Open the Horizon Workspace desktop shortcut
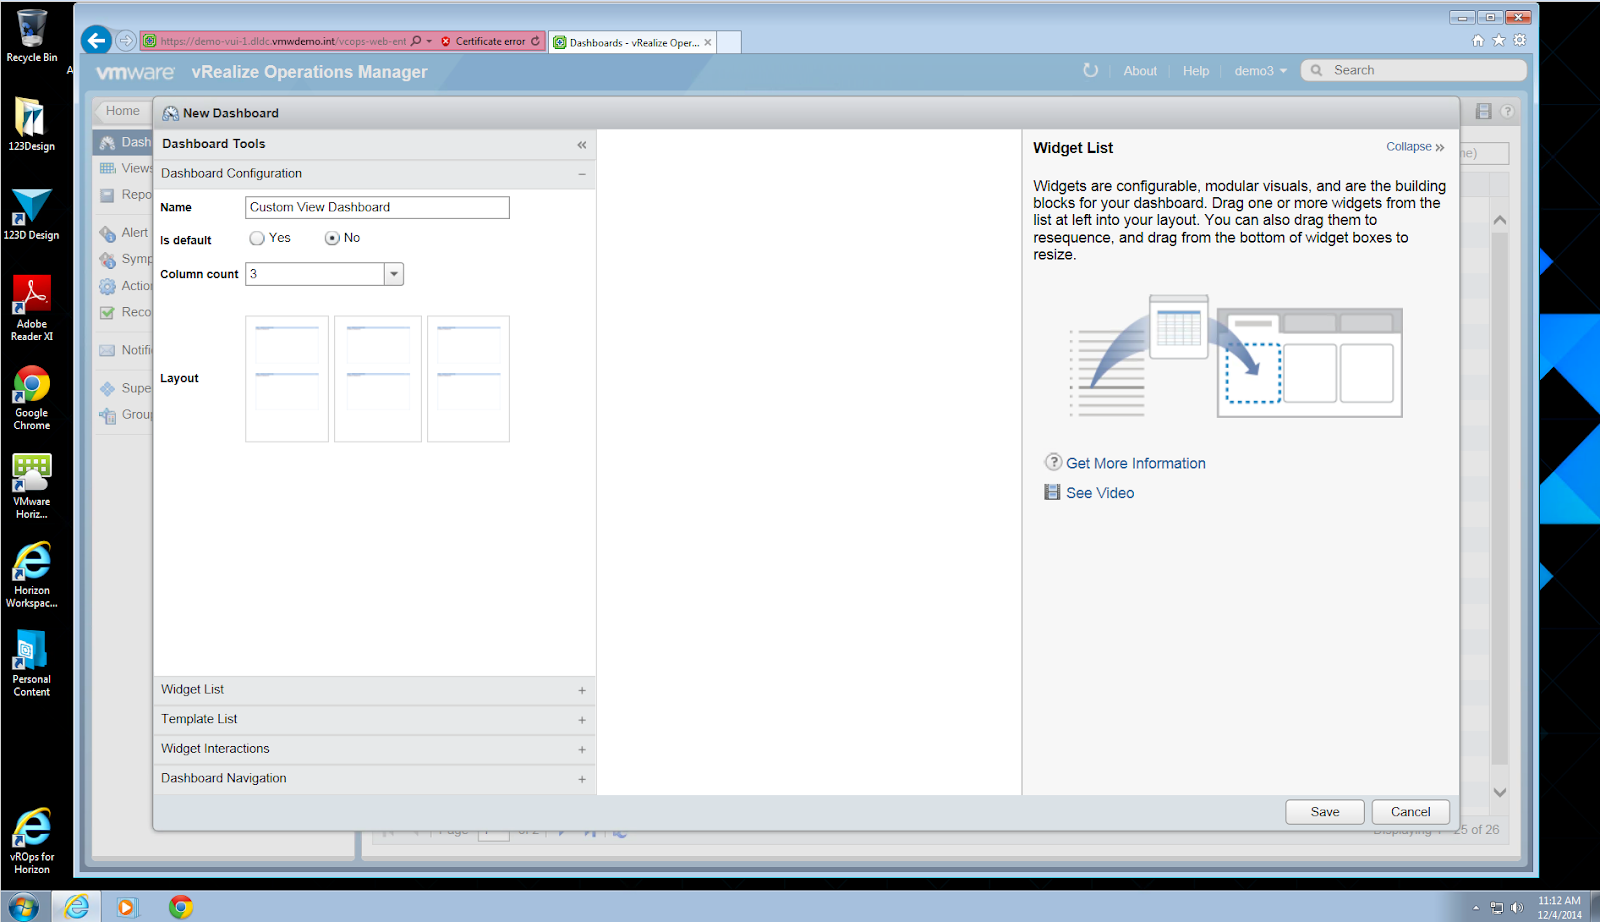1600x922 pixels. pos(32,575)
